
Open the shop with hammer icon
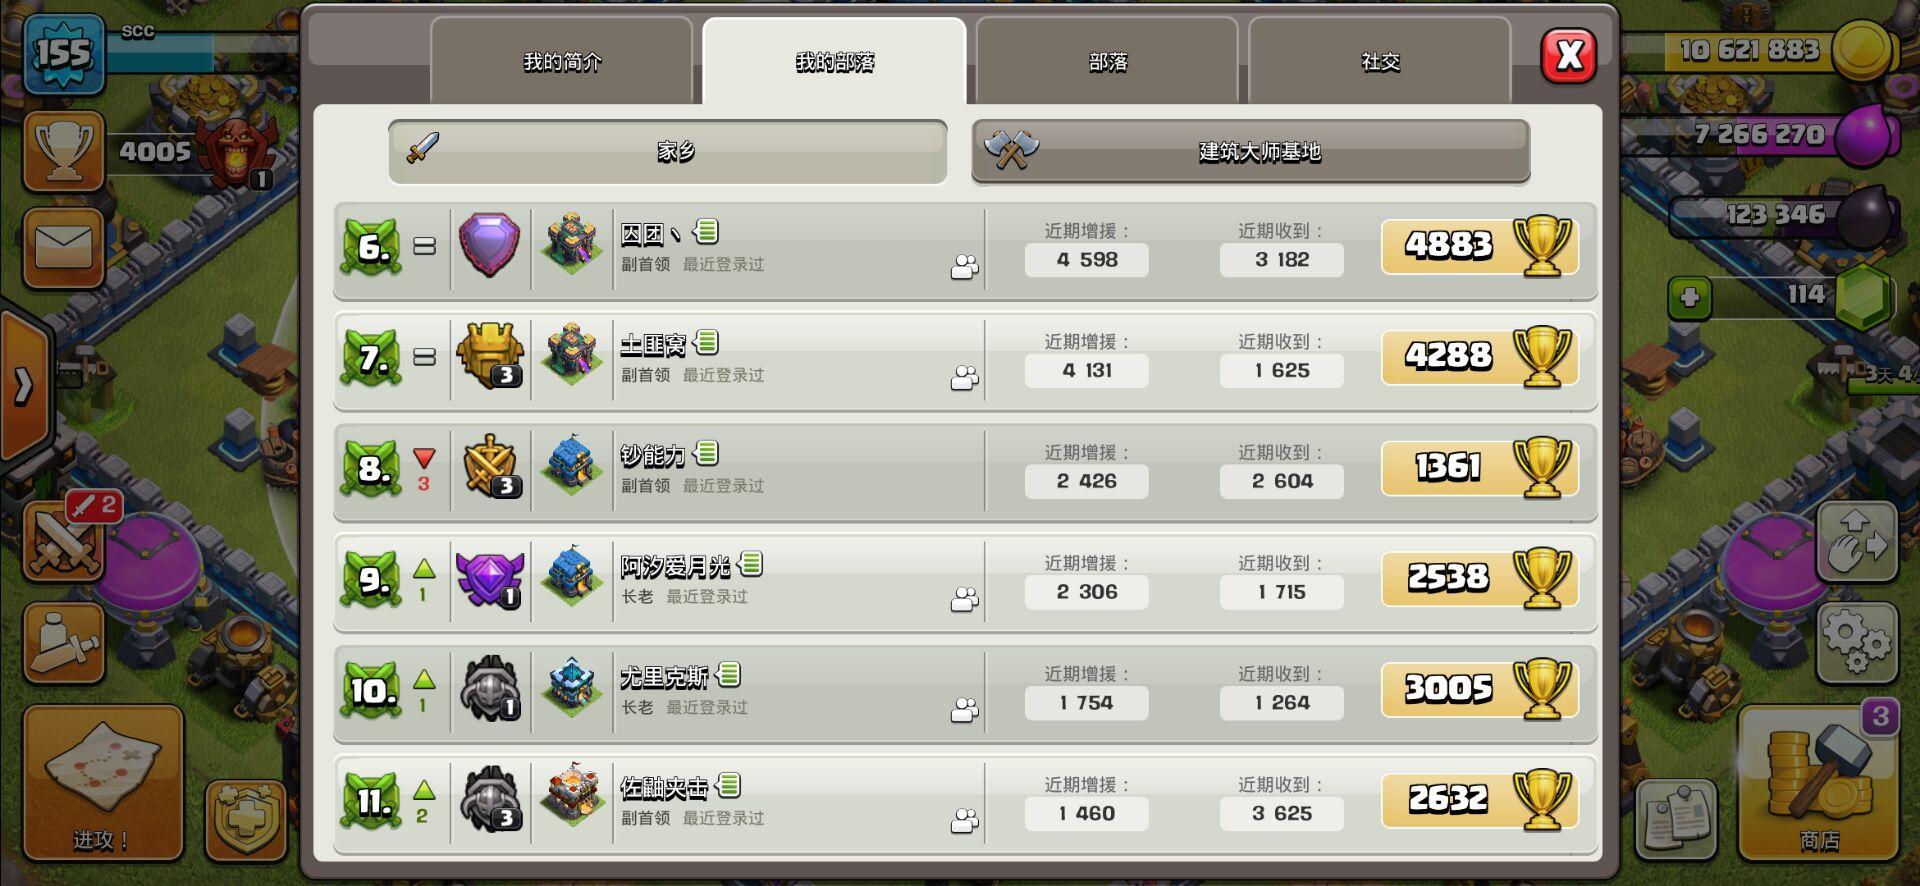1819,783
